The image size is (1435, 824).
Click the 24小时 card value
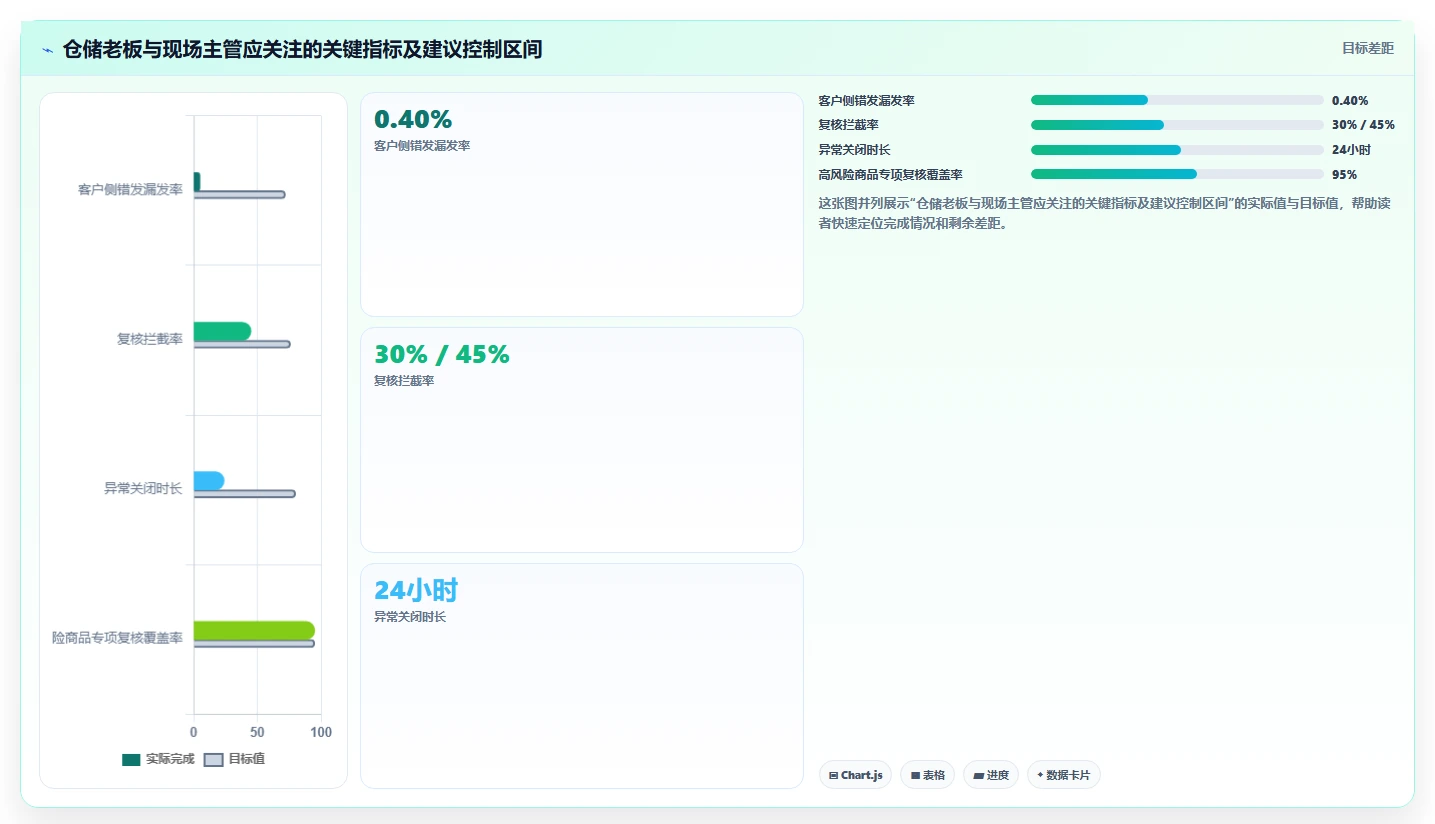click(x=416, y=590)
